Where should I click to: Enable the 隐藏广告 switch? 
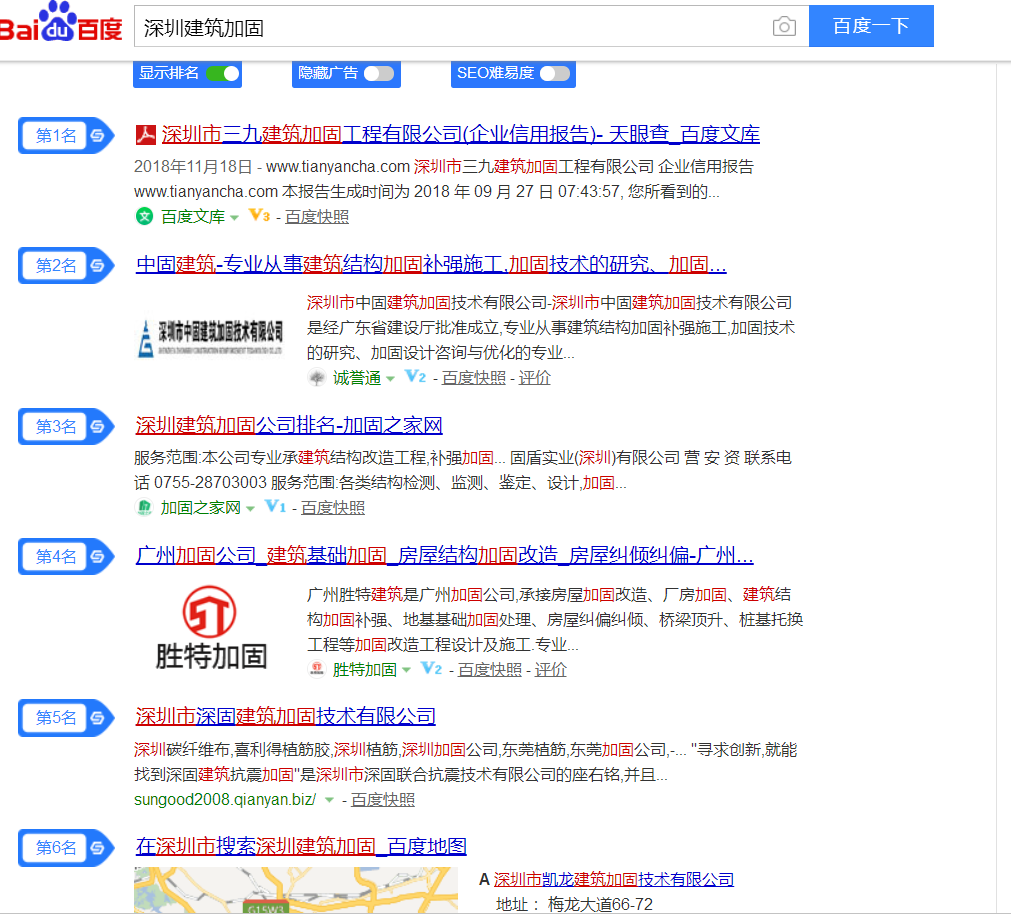click(x=378, y=74)
